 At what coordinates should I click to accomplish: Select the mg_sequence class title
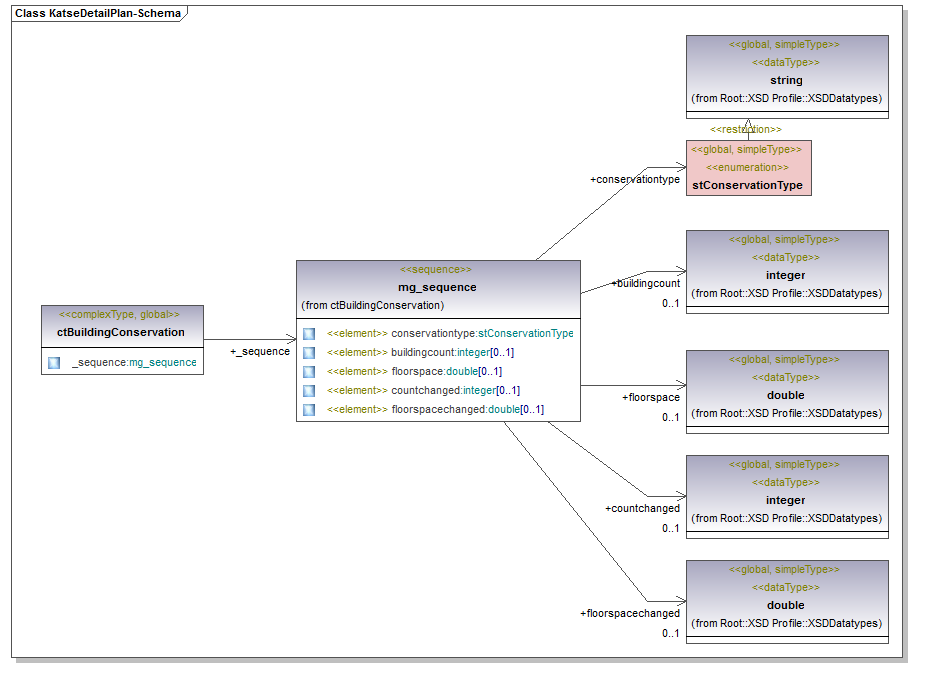pyautogui.click(x=437, y=287)
